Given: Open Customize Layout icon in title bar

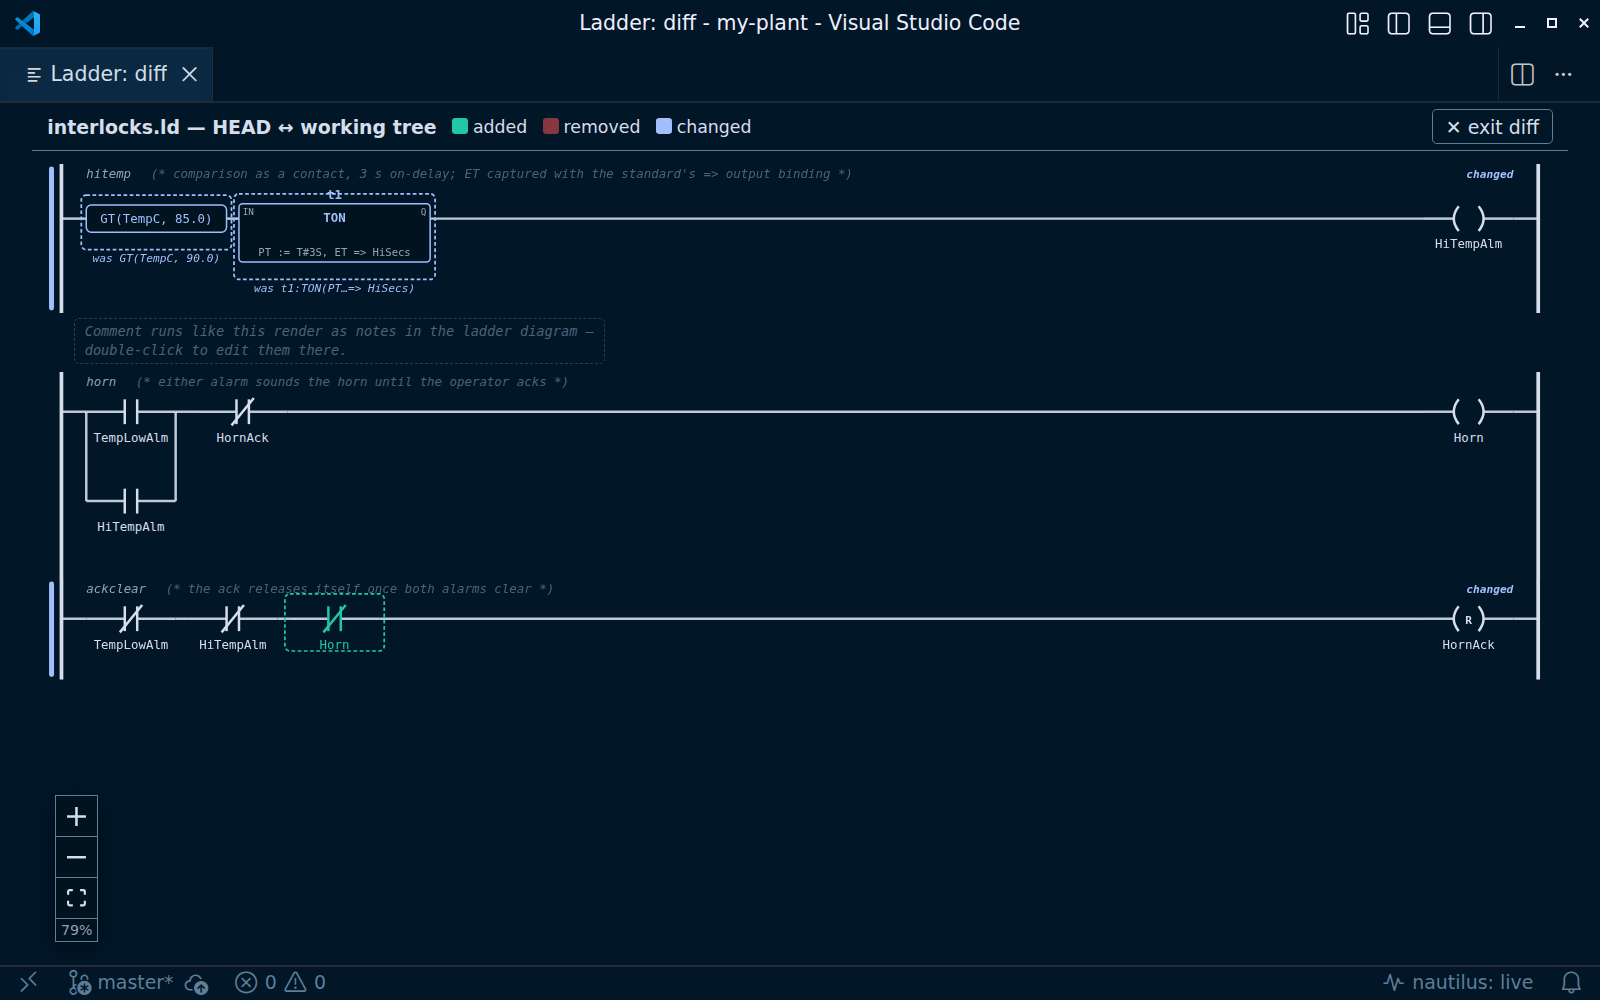Looking at the screenshot, I should click(1357, 23).
